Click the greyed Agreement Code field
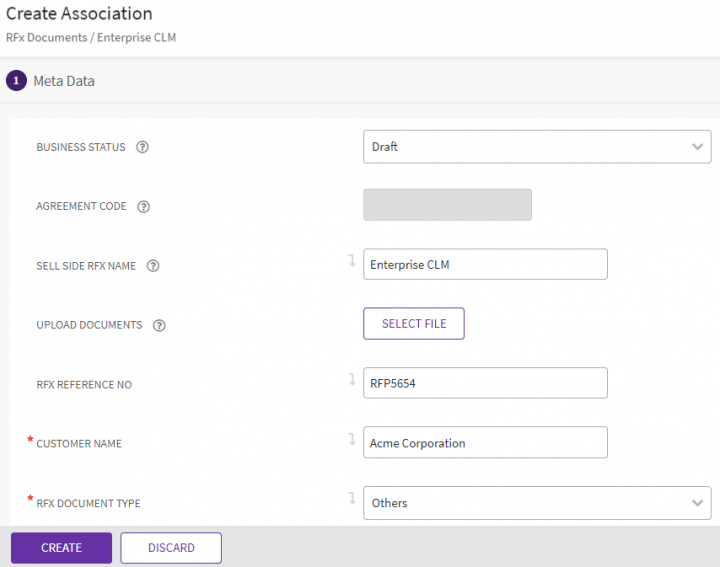 point(447,206)
